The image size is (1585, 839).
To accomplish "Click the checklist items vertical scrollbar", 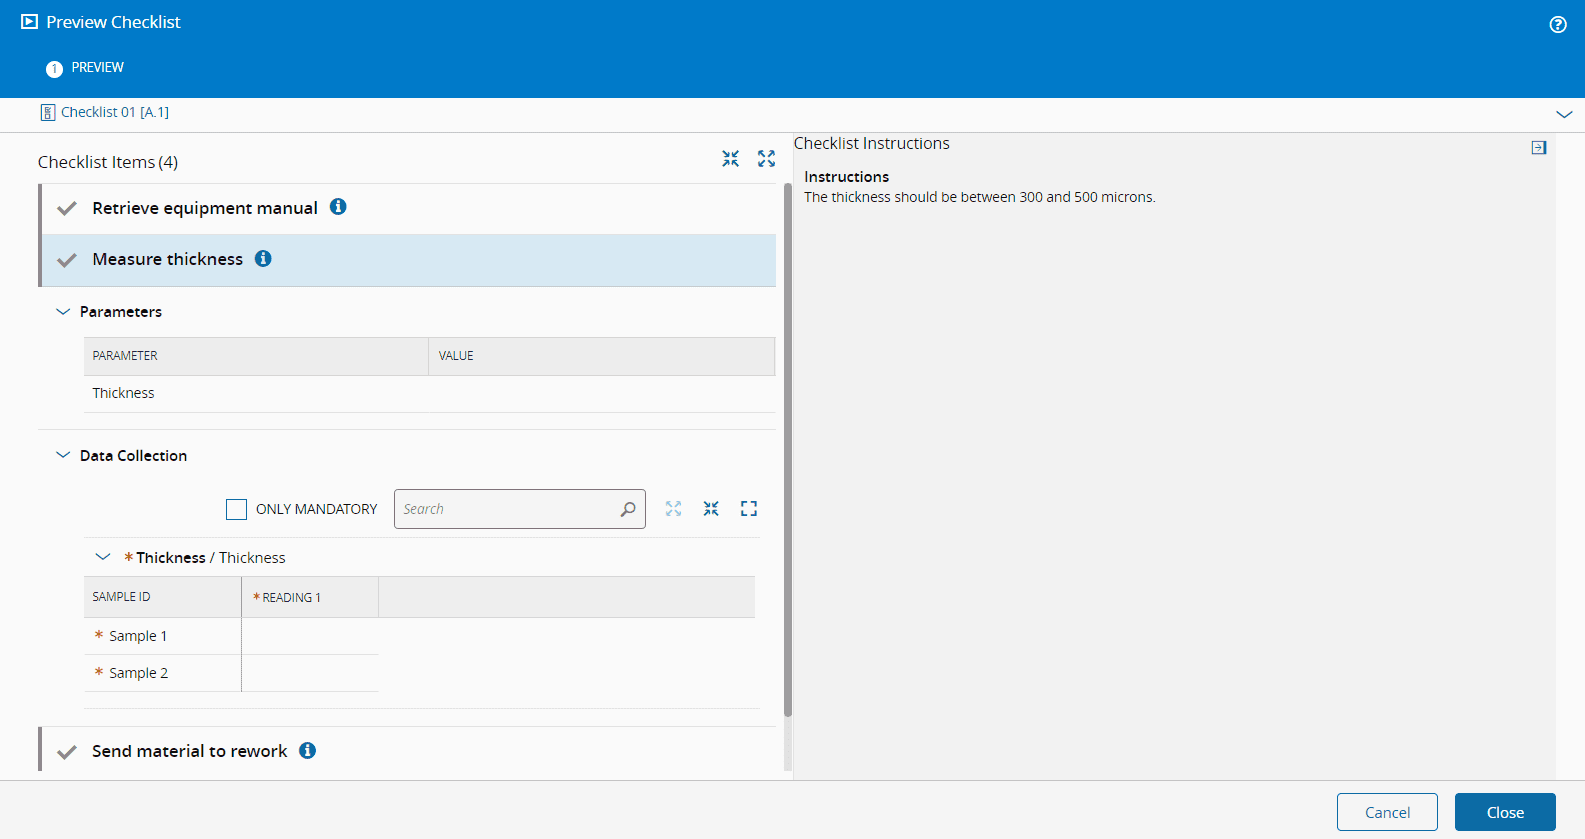I will coord(788,450).
